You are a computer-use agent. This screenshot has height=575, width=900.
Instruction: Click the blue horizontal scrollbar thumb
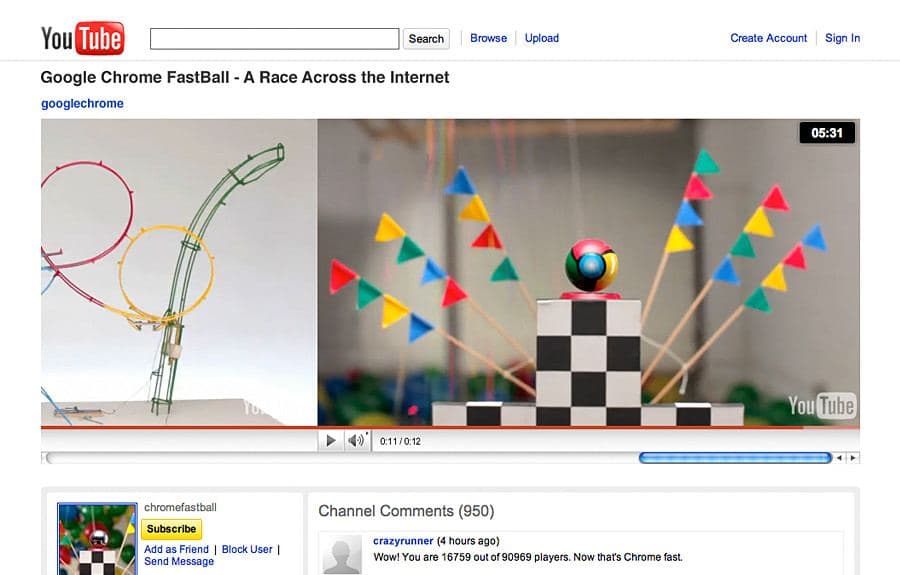tap(735, 457)
